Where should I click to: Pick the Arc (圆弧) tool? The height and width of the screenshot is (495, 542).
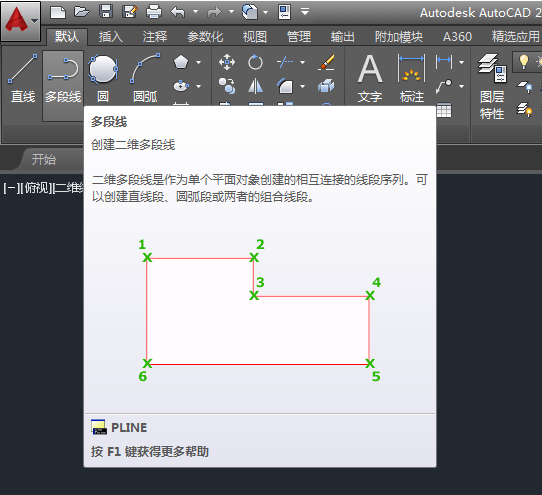[x=145, y=79]
